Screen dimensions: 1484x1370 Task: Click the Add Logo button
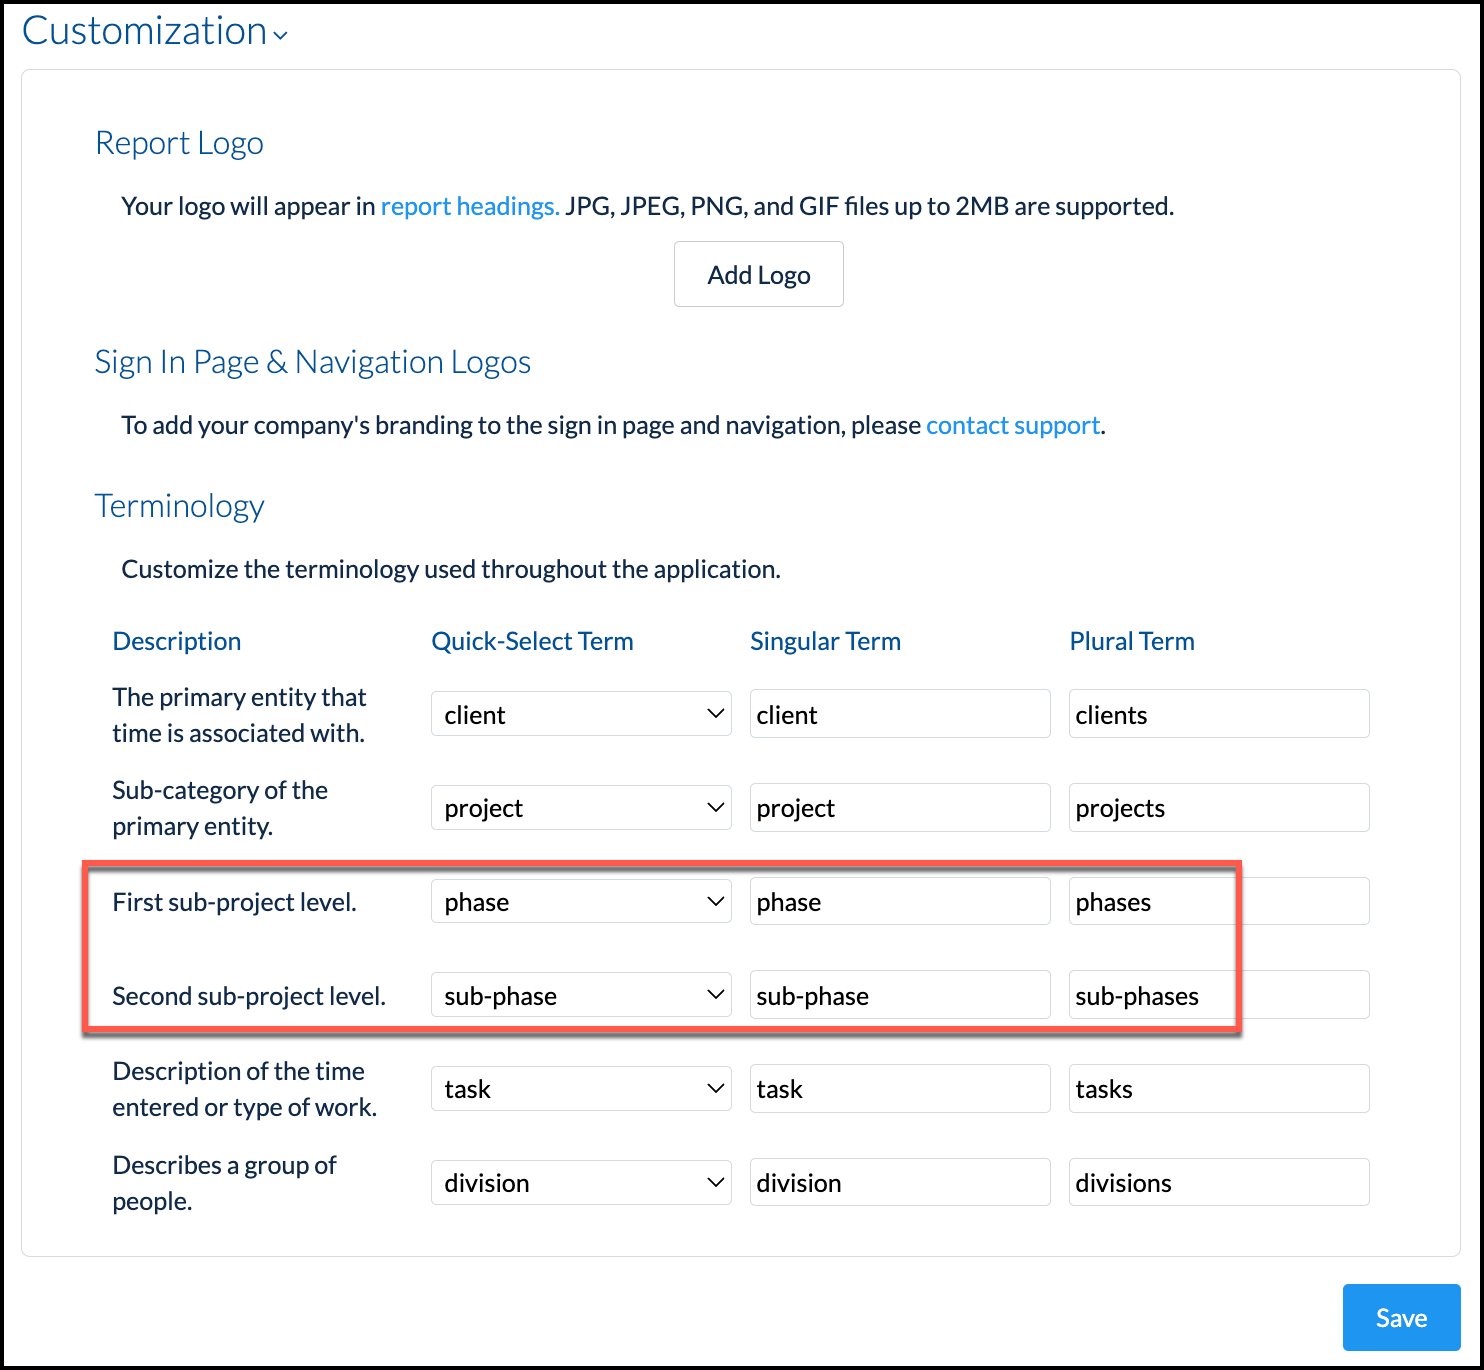[758, 274]
